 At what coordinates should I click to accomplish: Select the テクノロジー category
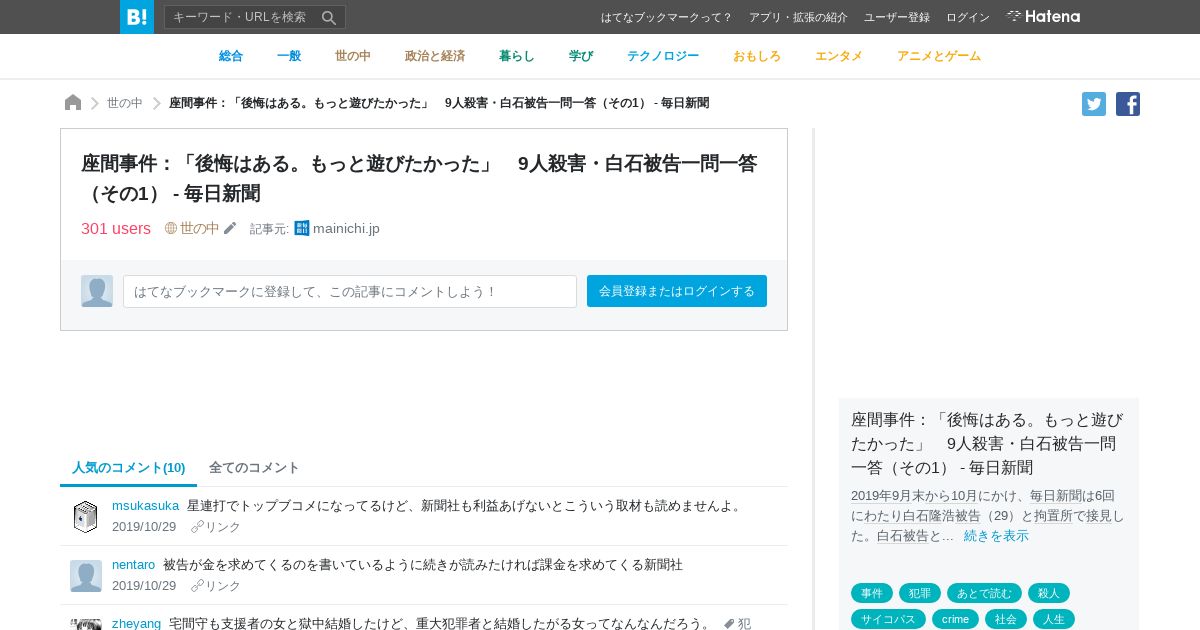click(663, 56)
